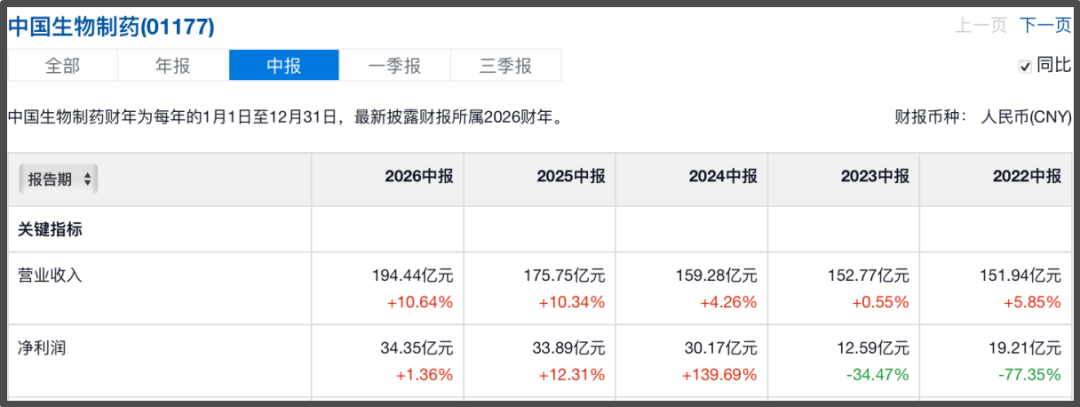Screen dimensions: 1080x407
Task: Select the 中报 tab
Action: coord(284,65)
